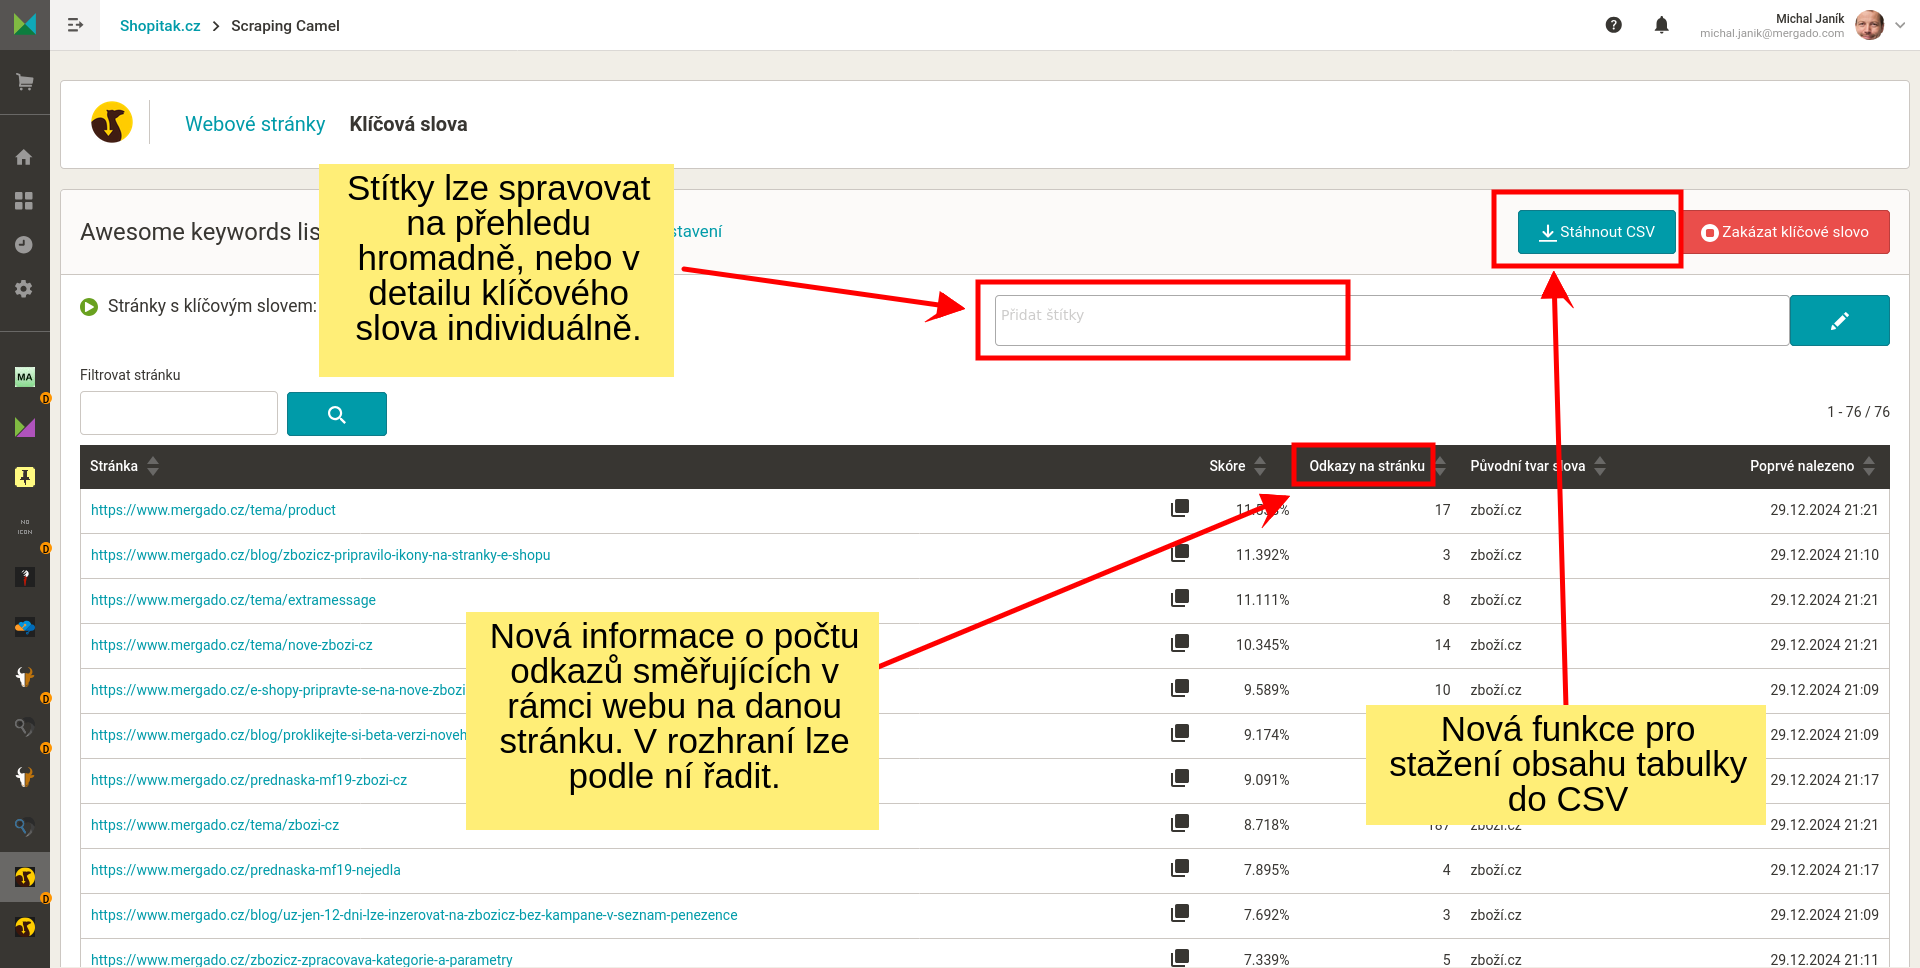Sort by Odkazy na stránku column arrows
Image resolution: width=1920 pixels, height=968 pixels.
(x=1440, y=466)
